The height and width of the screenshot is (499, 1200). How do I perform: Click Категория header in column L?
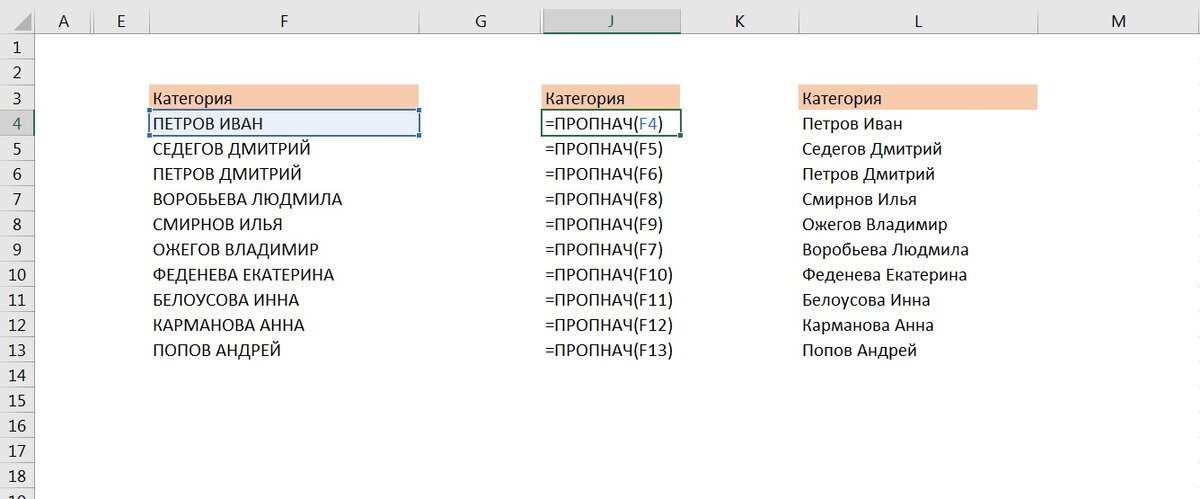click(x=918, y=98)
